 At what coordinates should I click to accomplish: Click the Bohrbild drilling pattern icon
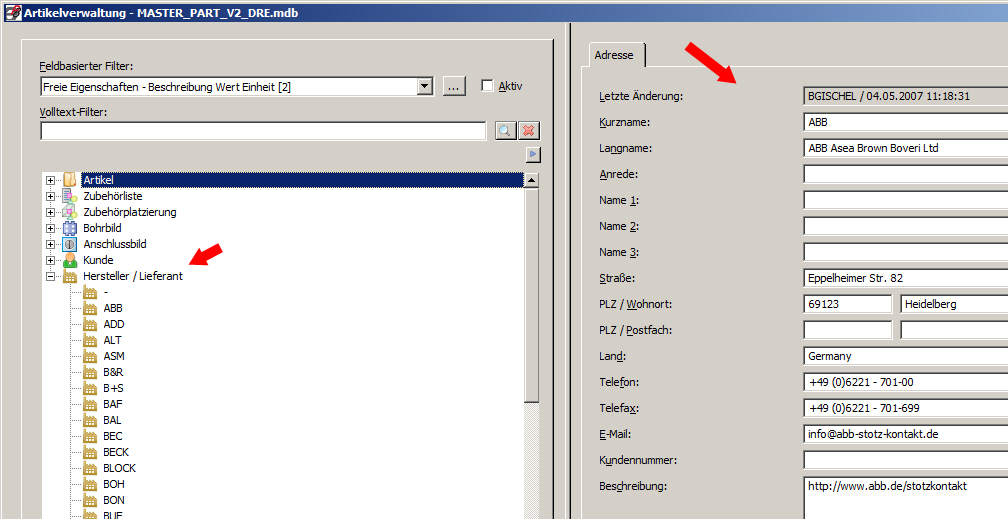tap(69, 228)
